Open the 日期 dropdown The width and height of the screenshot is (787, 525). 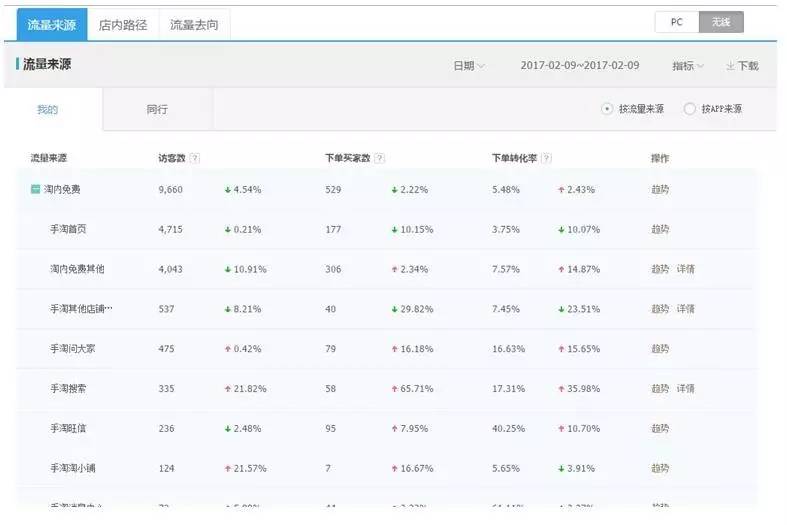point(468,66)
